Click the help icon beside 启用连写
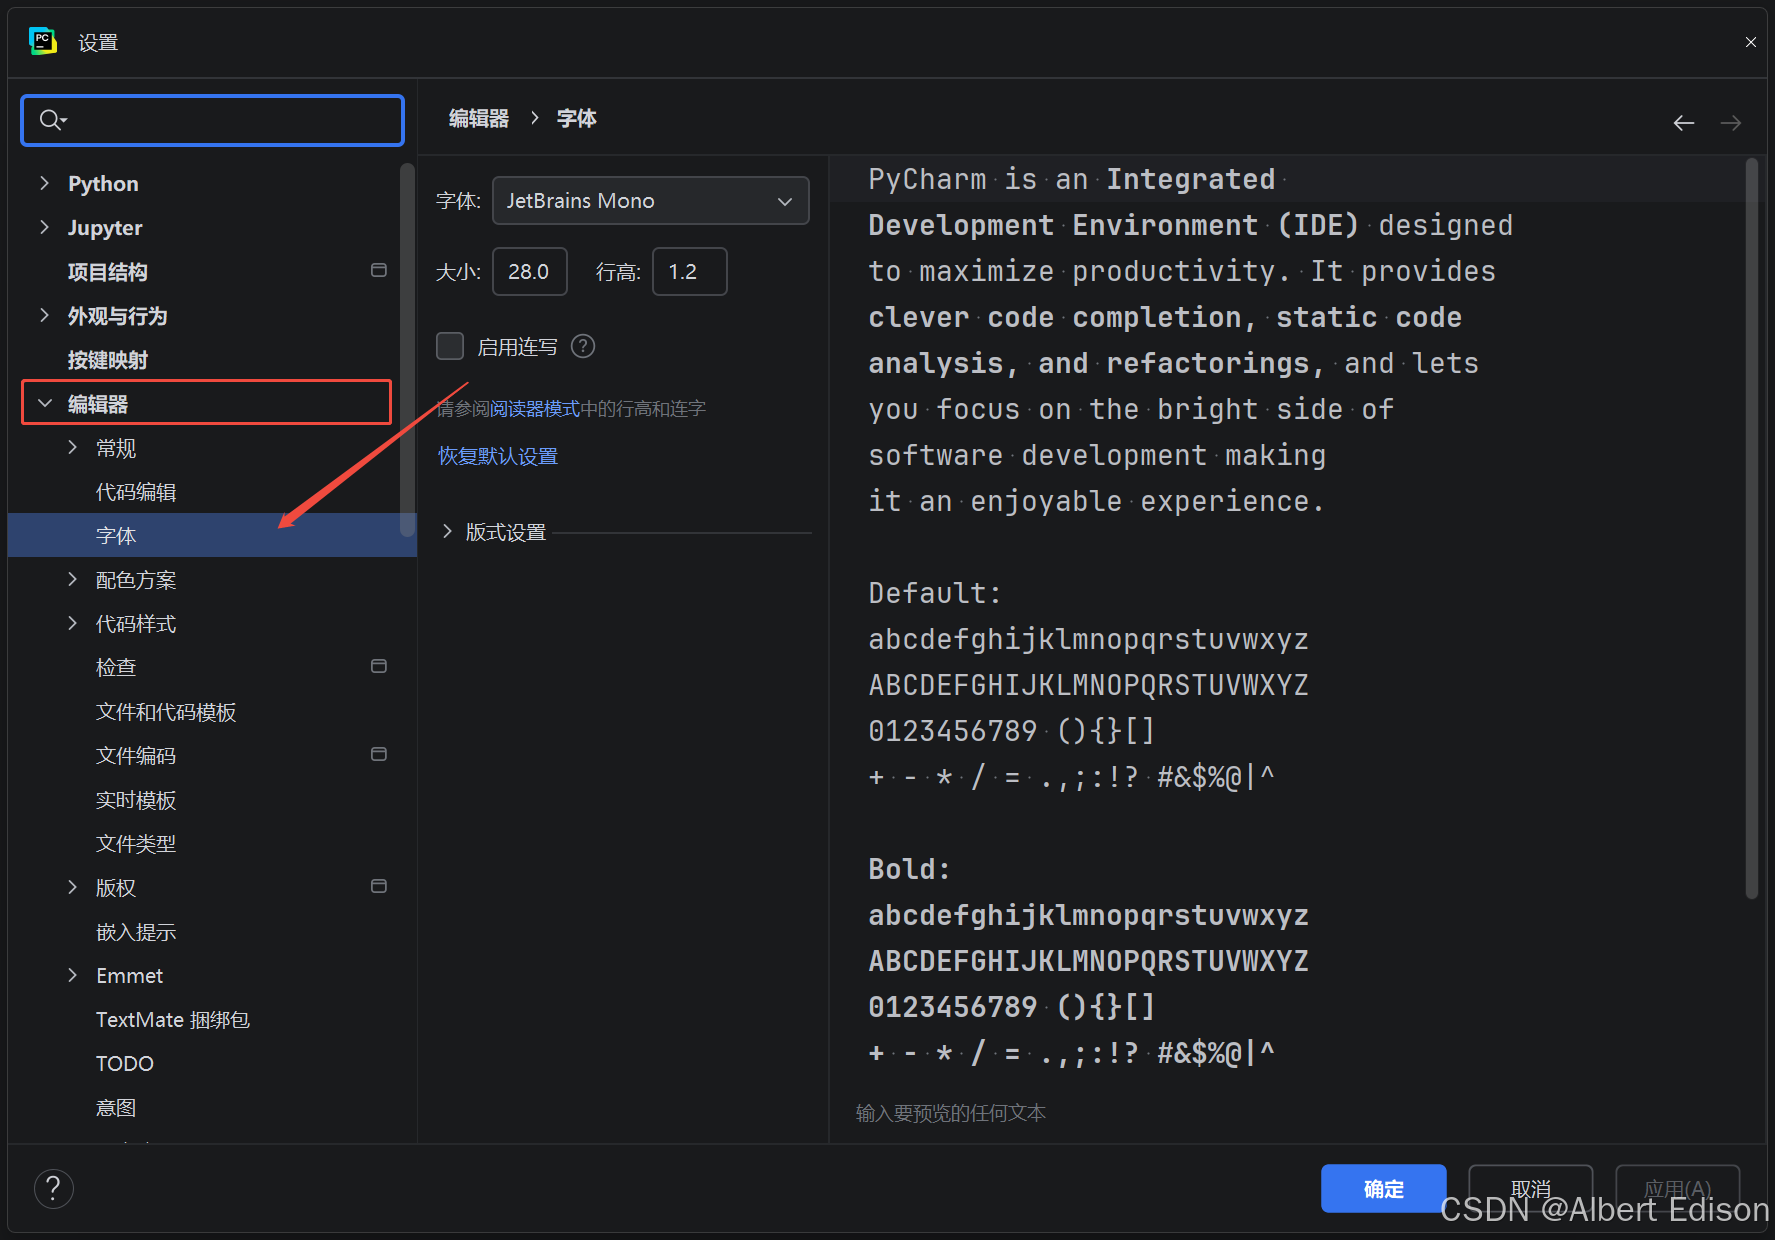The image size is (1775, 1240). [x=582, y=346]
